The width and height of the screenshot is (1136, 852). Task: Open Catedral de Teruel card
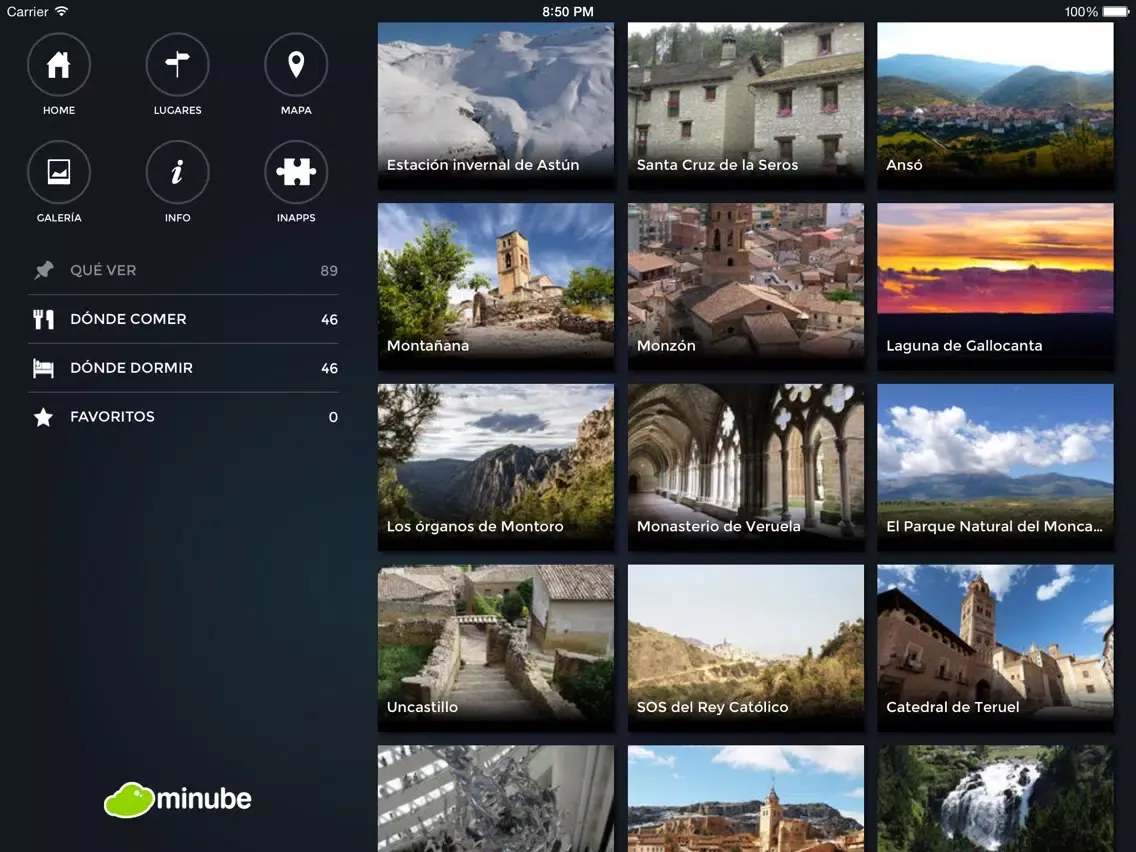(995, 648)
